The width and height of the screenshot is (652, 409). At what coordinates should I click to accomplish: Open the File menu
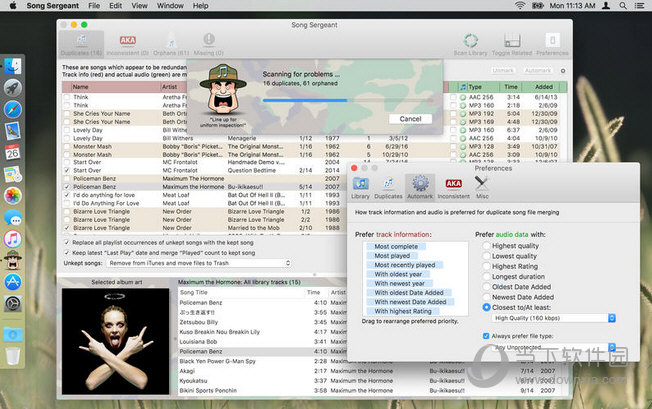click(94, 6)
